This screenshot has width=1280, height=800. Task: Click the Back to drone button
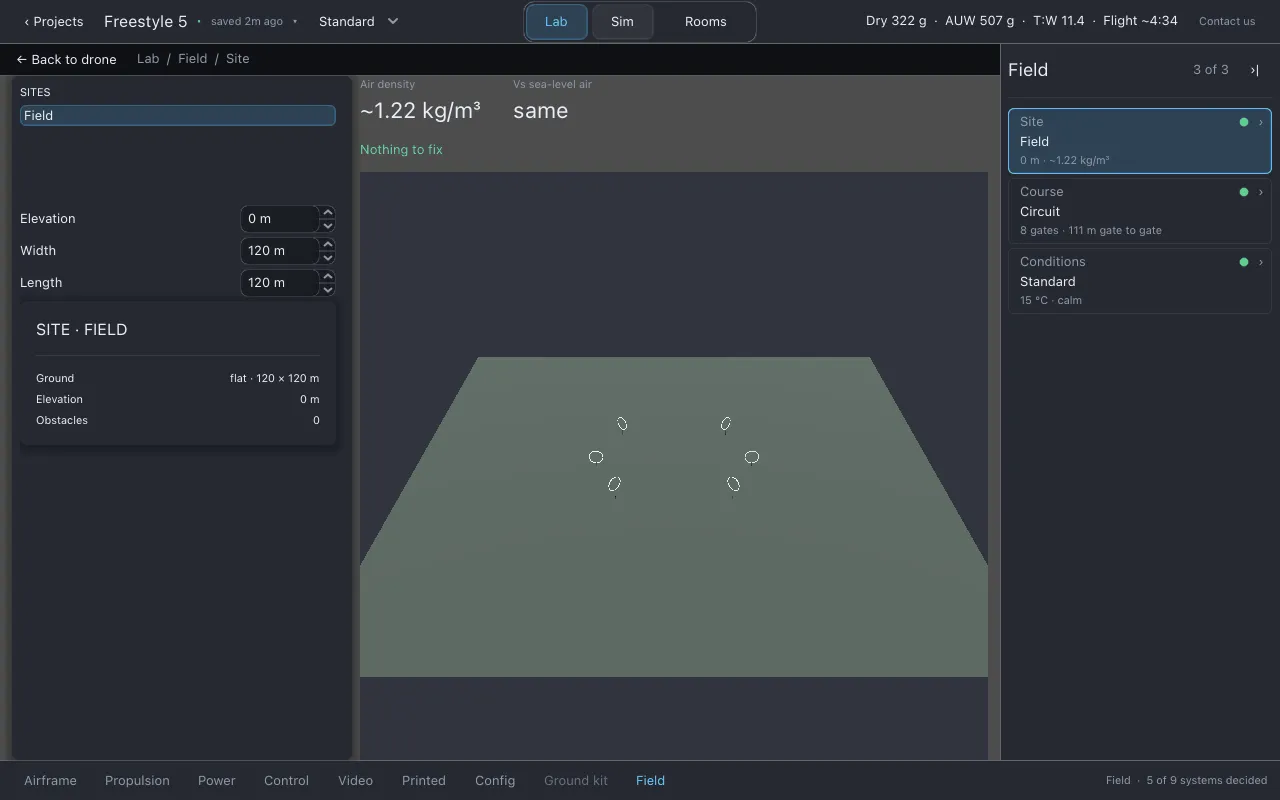click(x=66, y=59)
